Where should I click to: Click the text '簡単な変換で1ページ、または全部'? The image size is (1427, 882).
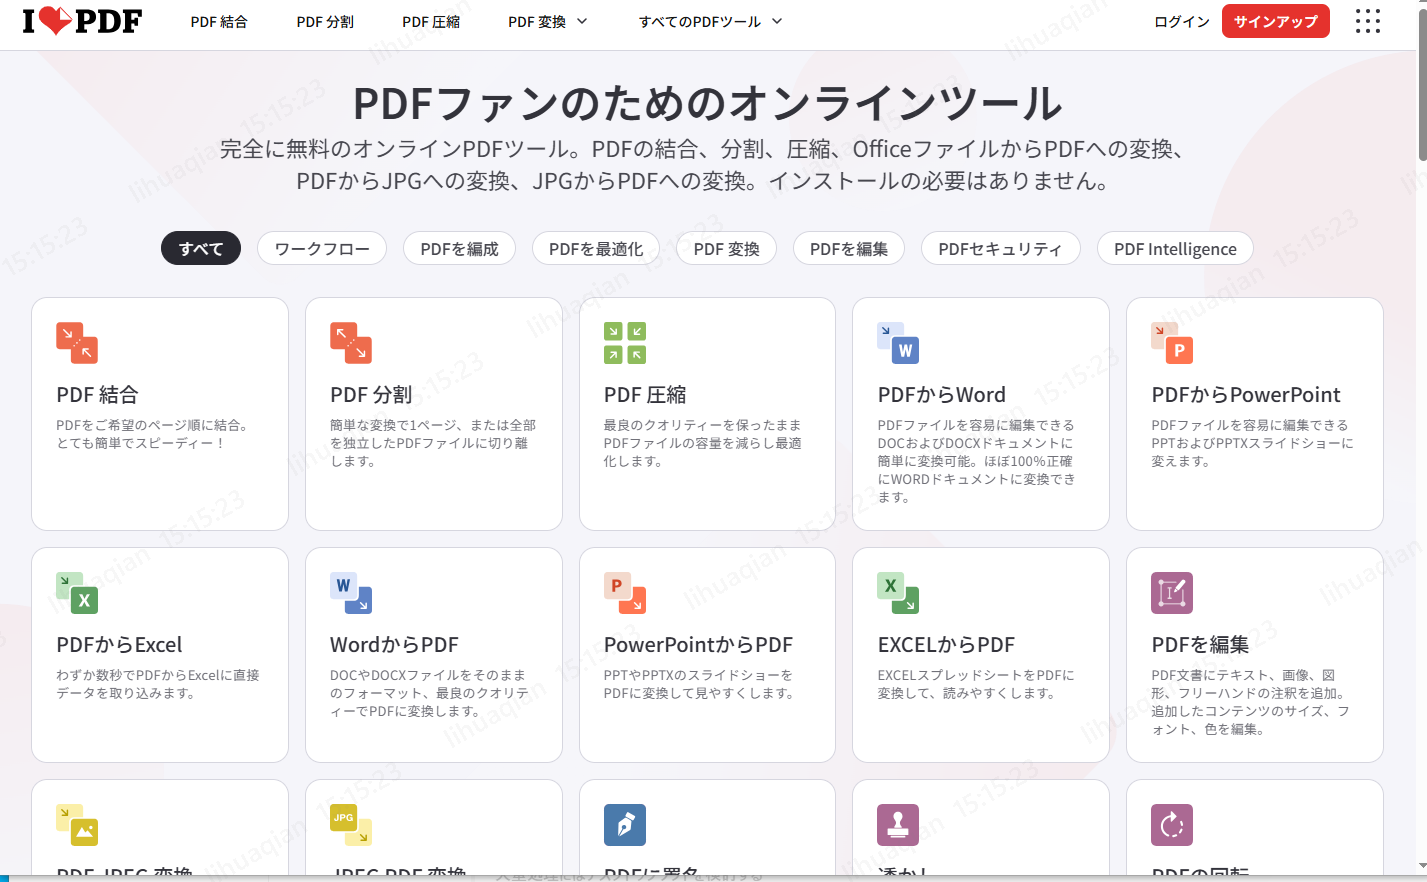click(433, 425)
